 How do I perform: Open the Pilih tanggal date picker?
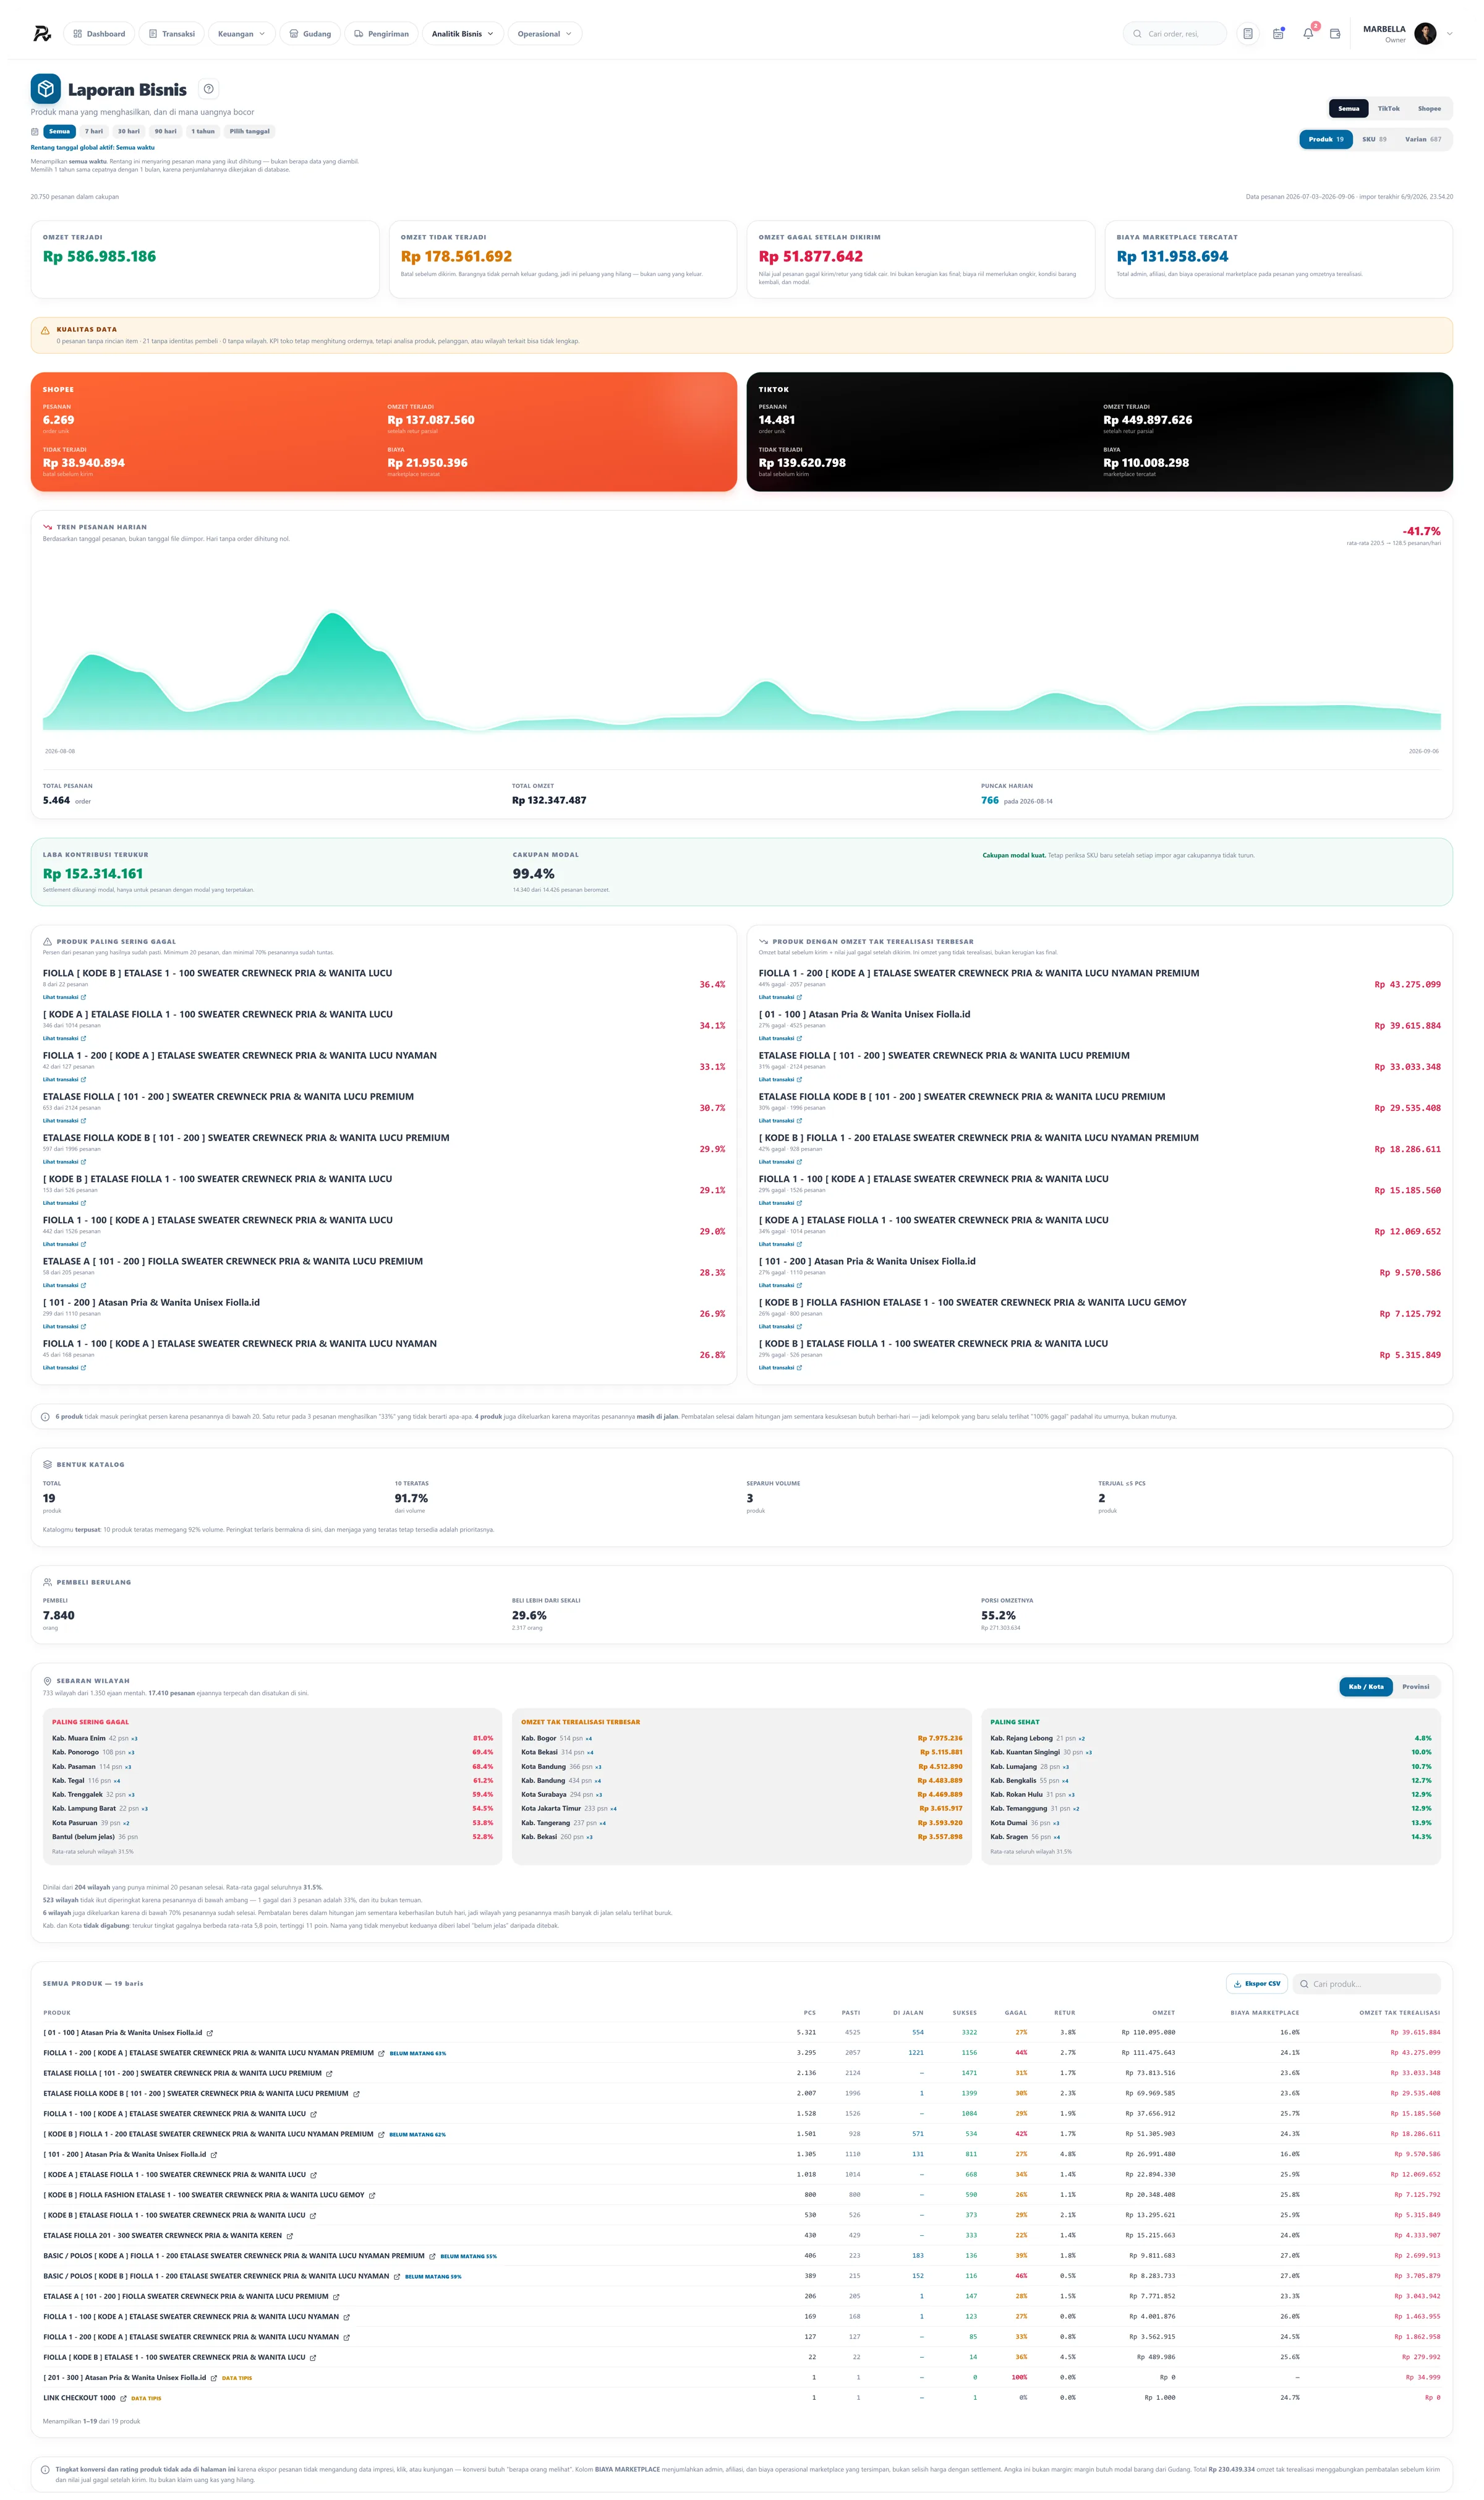pos(249,131)
